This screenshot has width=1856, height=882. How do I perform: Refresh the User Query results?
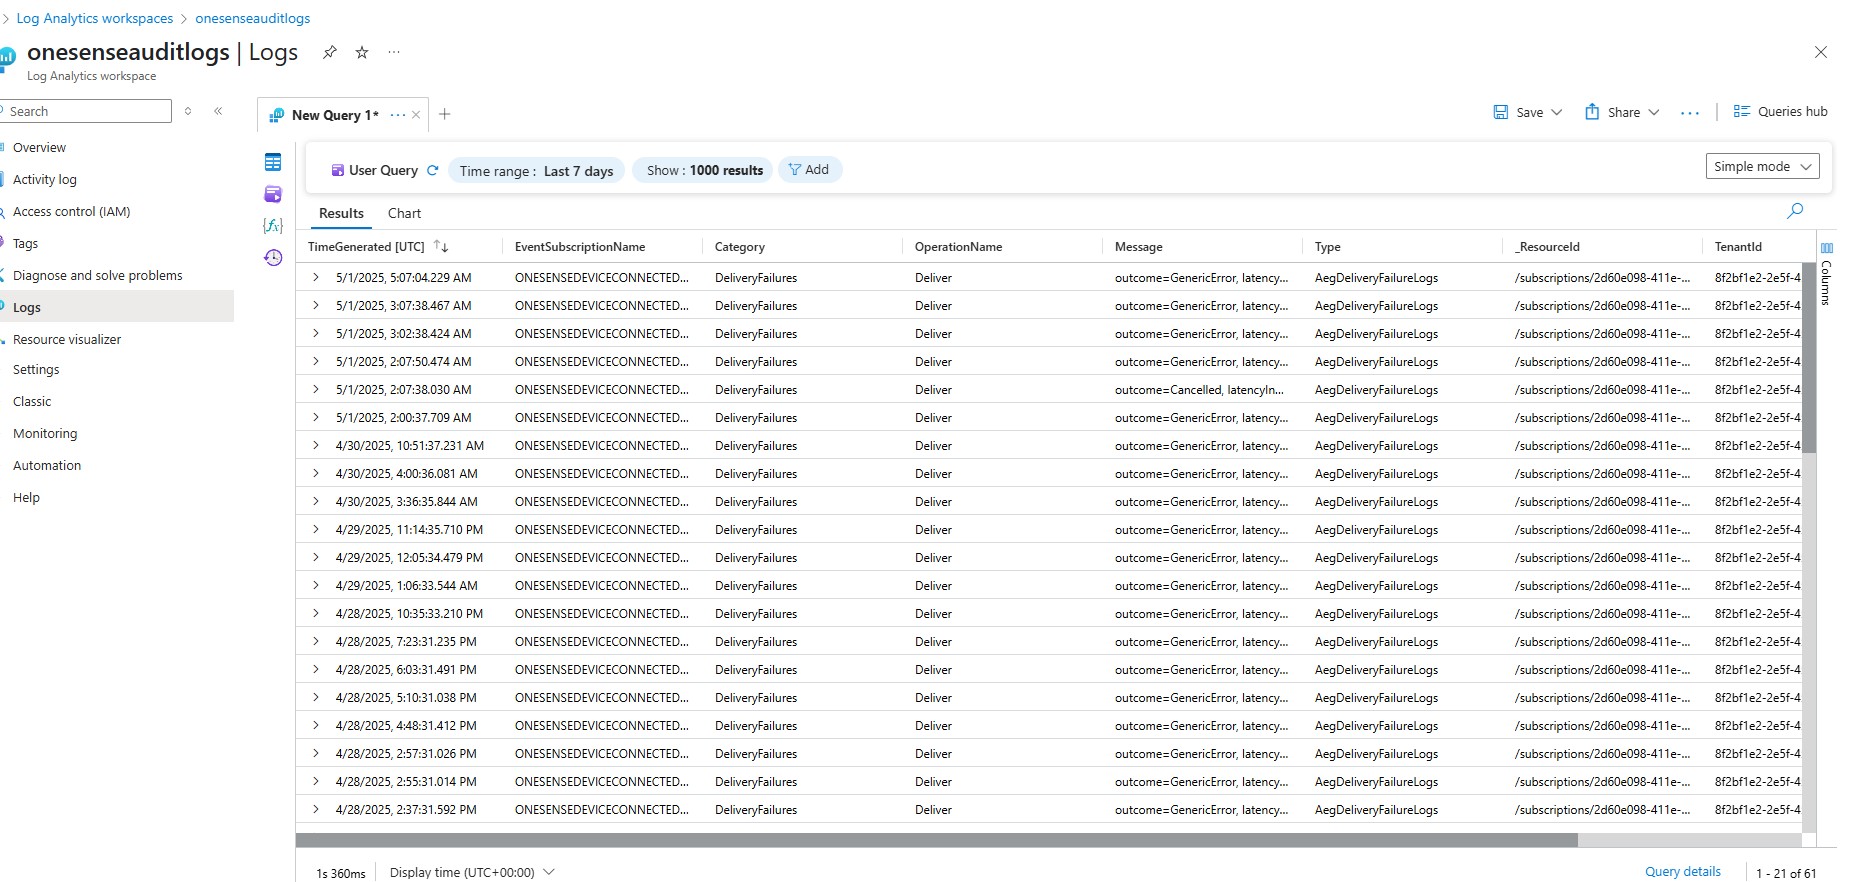point(433,170)
